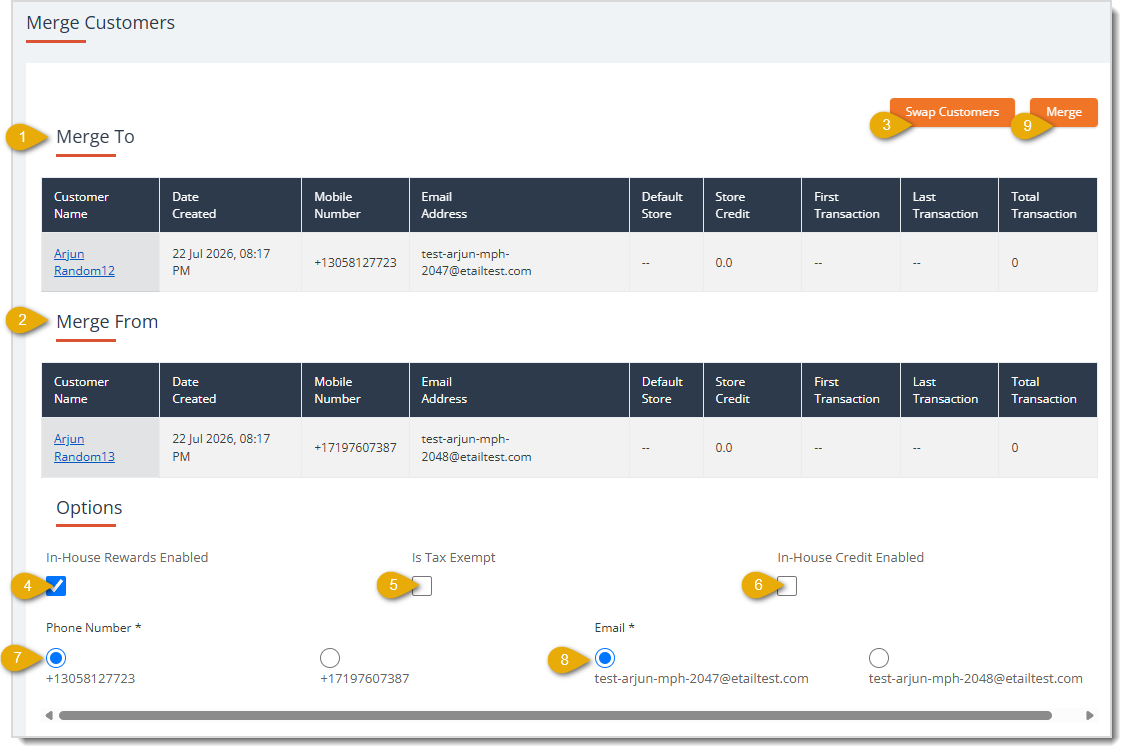Click Date Created cell in Arjun Random13 row

pos(230,448)
